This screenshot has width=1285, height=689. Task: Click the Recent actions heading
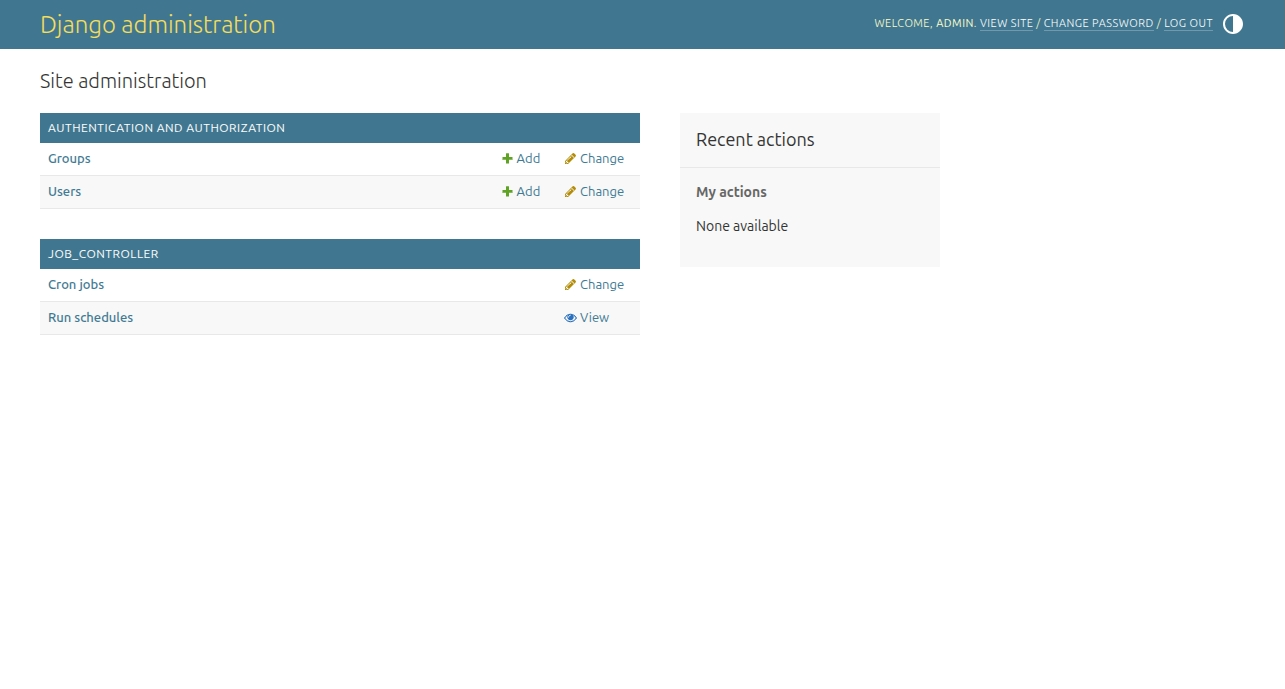pyautogui.click(x=755, y=140)
